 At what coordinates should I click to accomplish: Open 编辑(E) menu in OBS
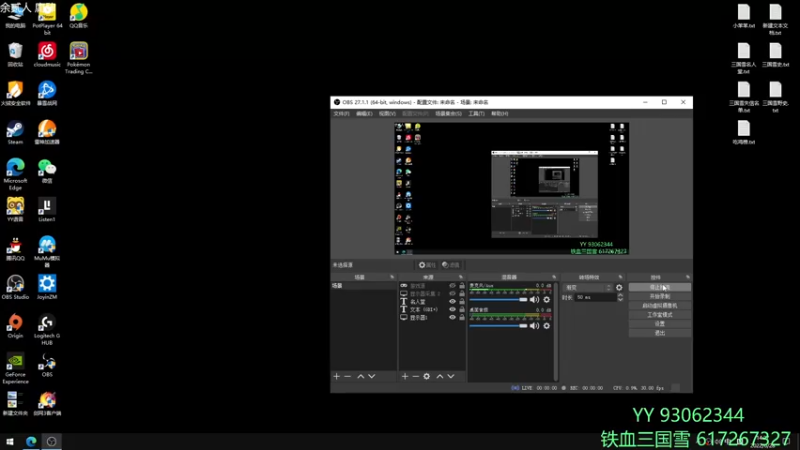tap(364, 114)
